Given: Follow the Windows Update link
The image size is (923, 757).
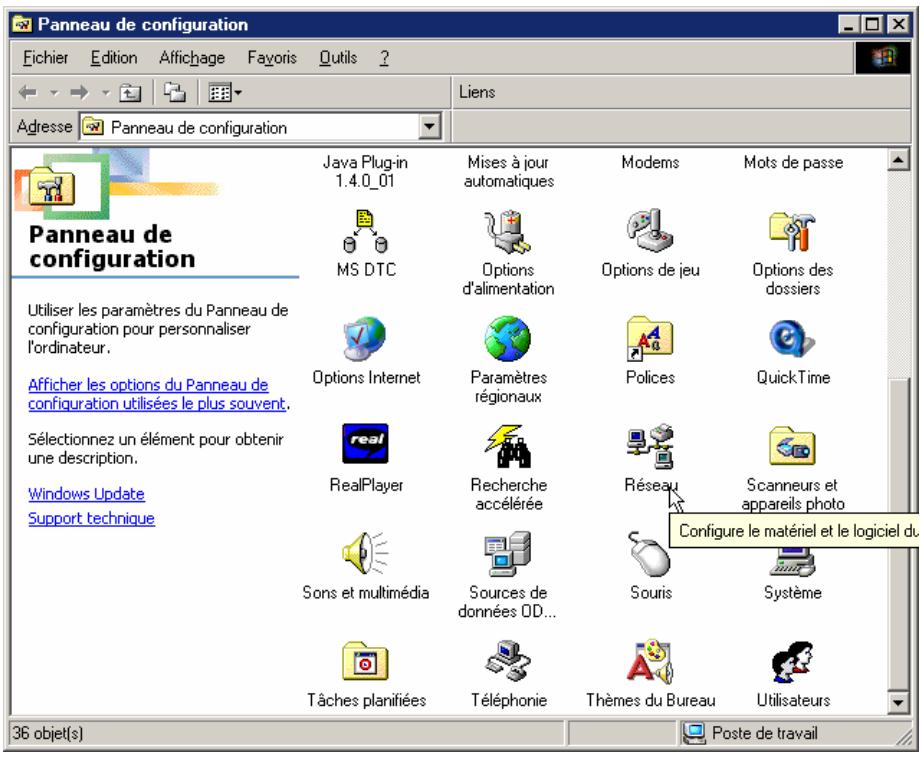Looking at the screenshot, I should coord(86,493).
